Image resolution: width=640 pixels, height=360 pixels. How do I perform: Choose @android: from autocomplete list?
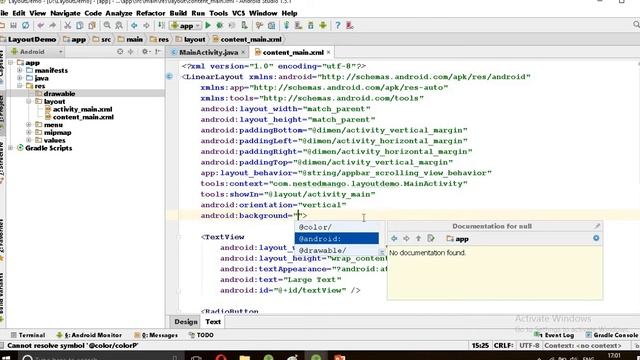point(337,239)
